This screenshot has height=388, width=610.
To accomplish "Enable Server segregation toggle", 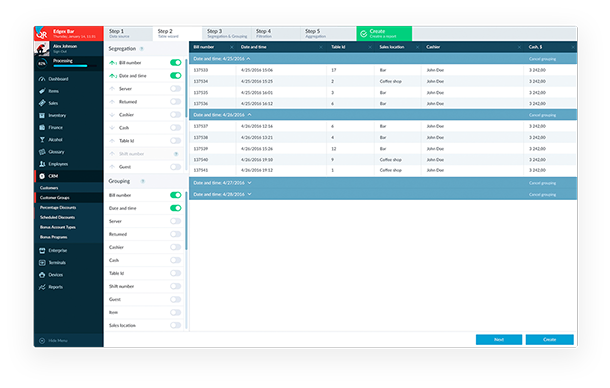I will [x=176, y=89].
